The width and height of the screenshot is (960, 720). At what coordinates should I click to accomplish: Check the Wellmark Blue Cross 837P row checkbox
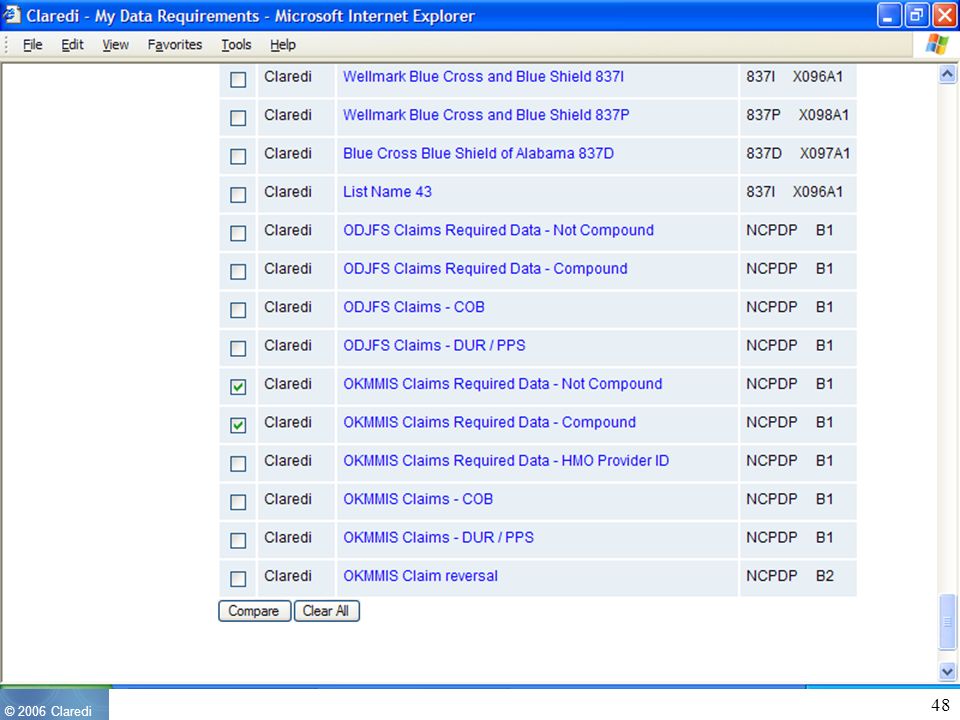(x=238, y=118)
